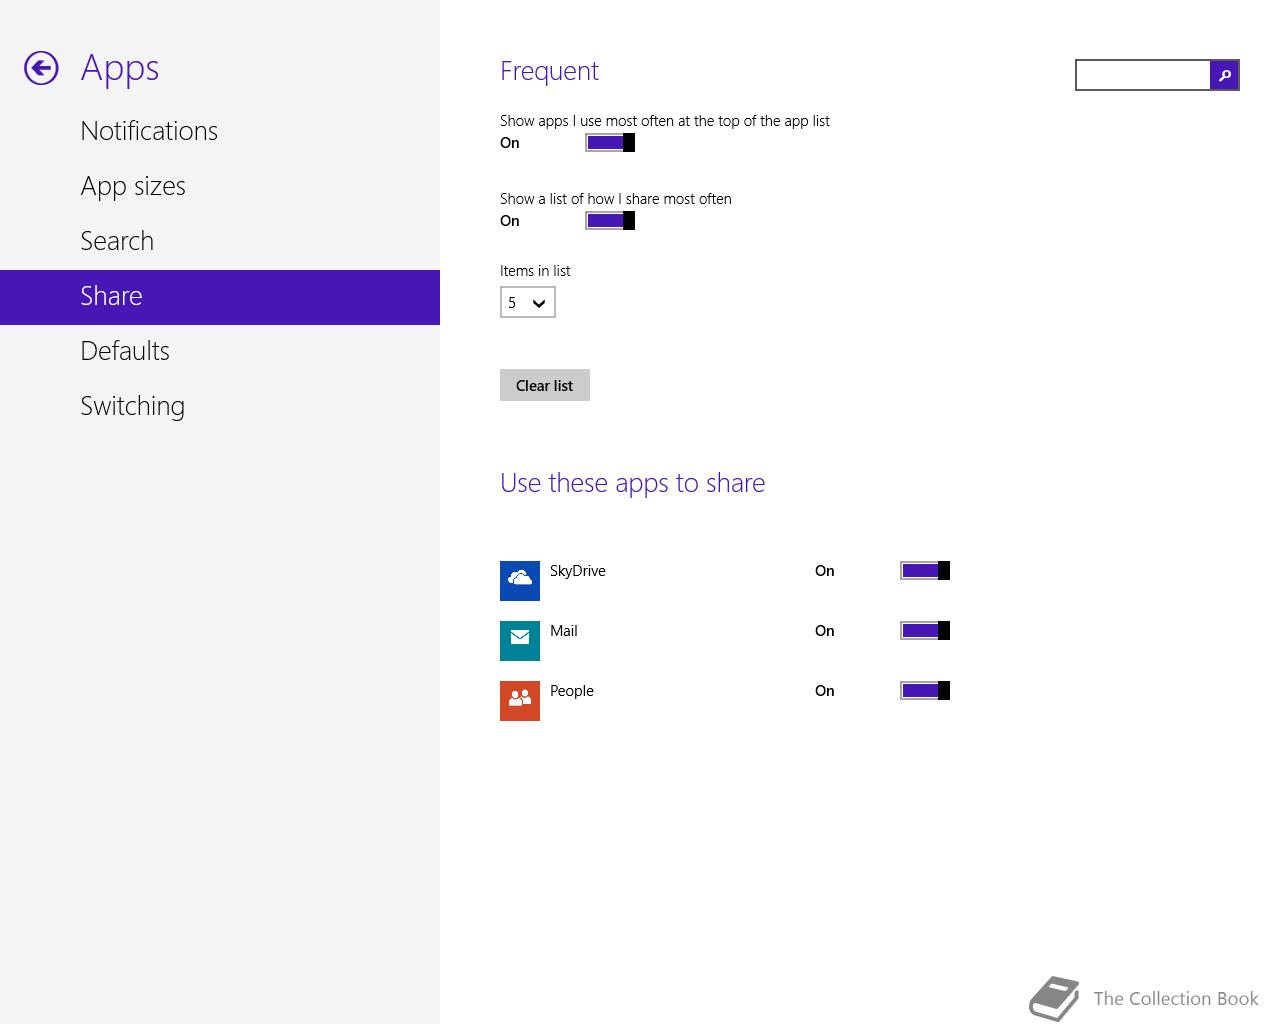
Task: Click the search magnifier button
Action: click(1224, 75)
